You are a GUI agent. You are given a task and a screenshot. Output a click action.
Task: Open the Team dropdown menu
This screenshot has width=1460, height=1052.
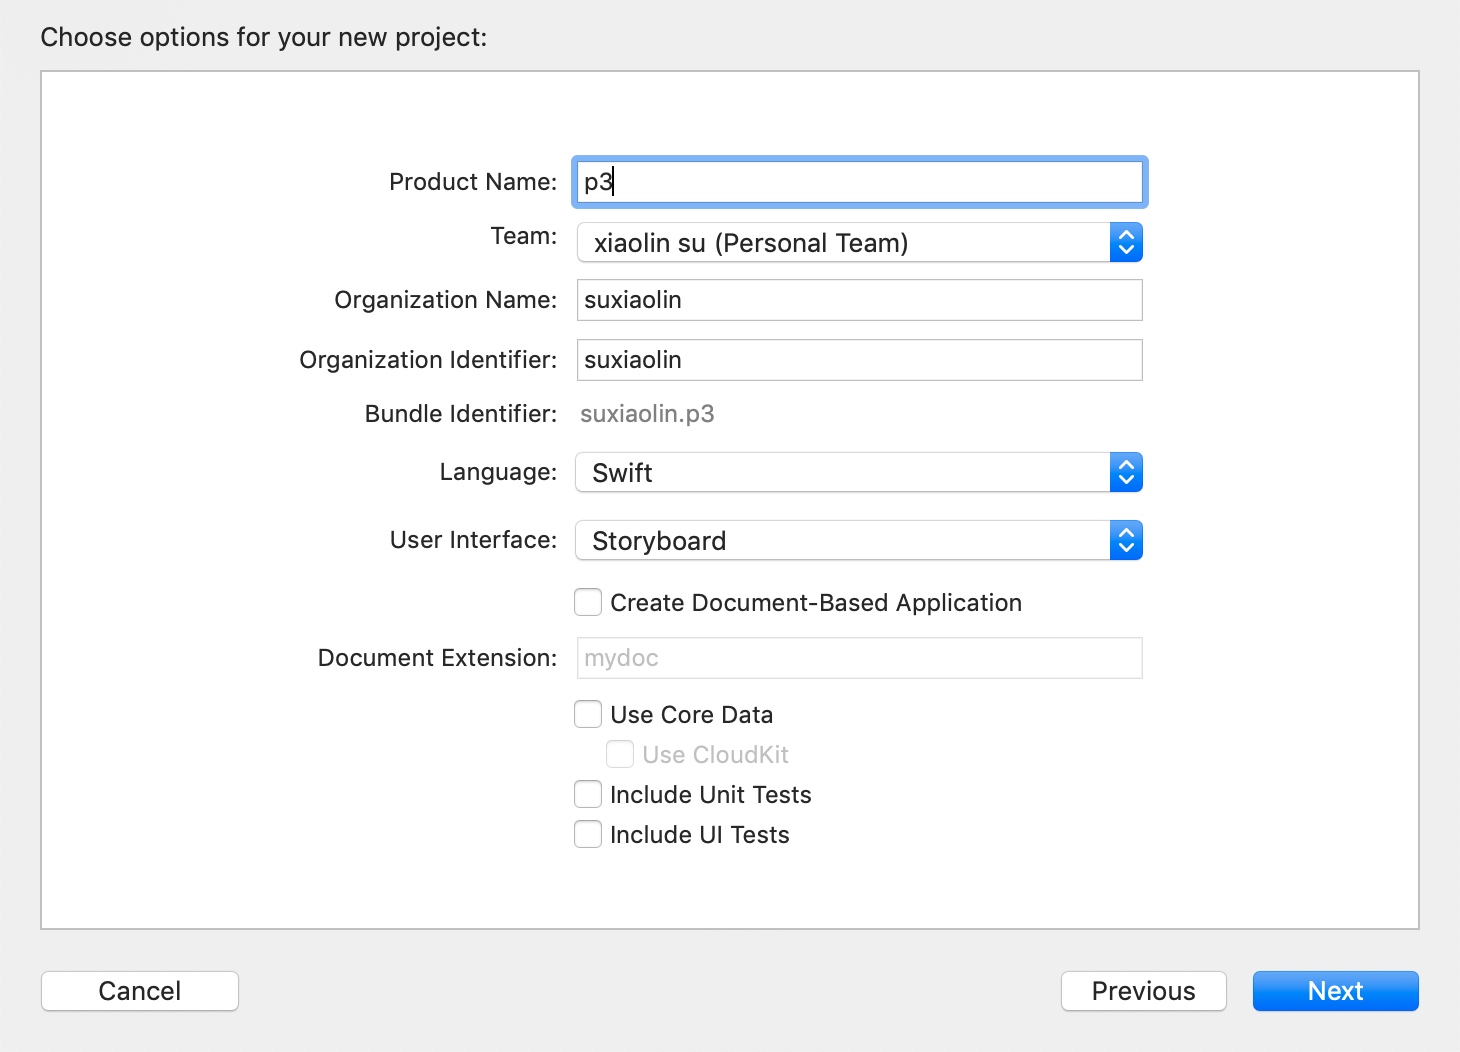click(859, 242)
